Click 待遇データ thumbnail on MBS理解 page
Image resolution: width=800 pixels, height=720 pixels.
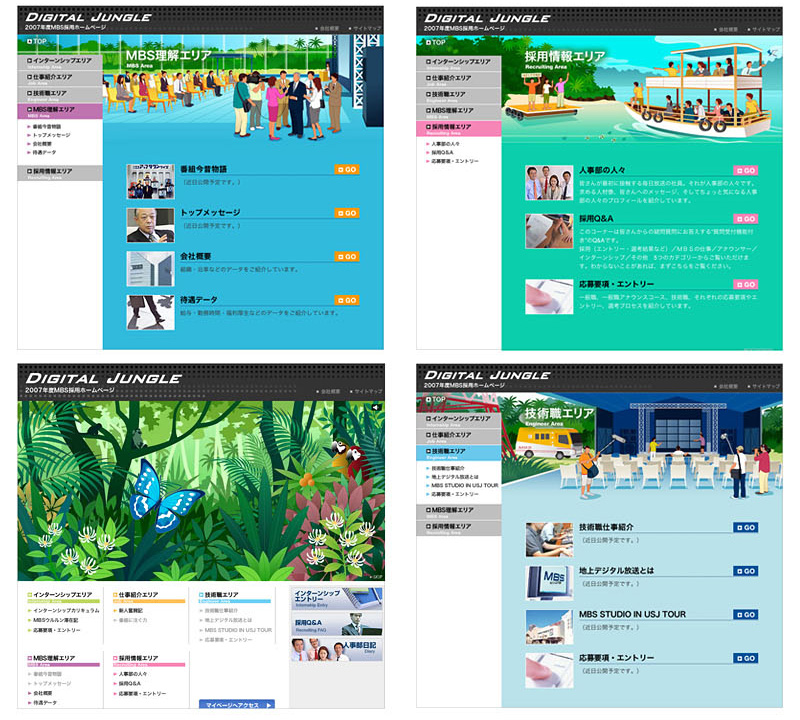point(151,312)
